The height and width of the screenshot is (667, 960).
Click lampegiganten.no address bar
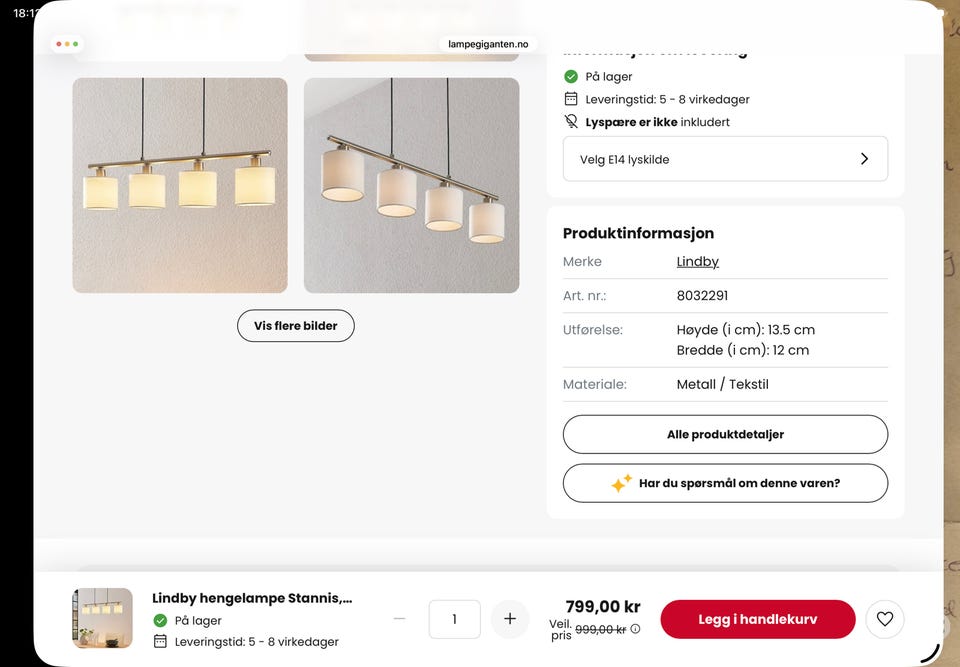coord(488,44)
